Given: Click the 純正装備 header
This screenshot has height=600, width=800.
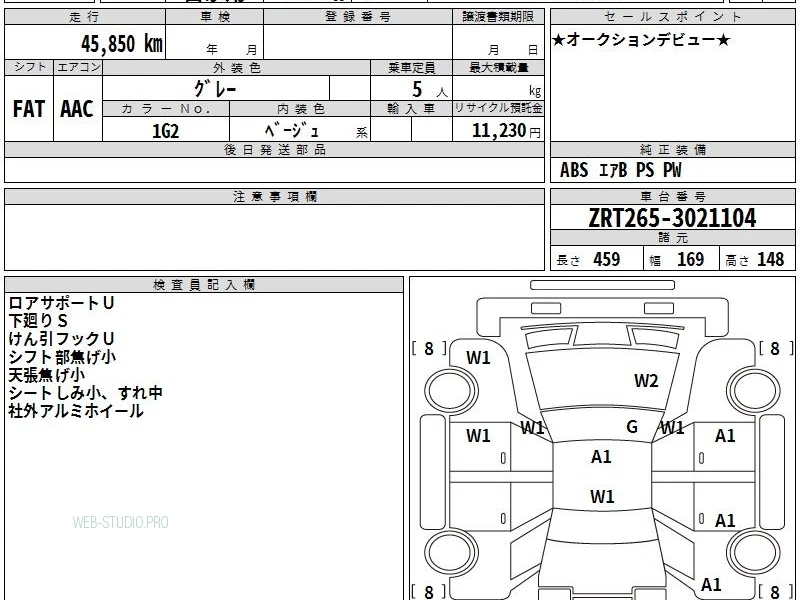Looking at the screenshot, I should tap(672, 149).
